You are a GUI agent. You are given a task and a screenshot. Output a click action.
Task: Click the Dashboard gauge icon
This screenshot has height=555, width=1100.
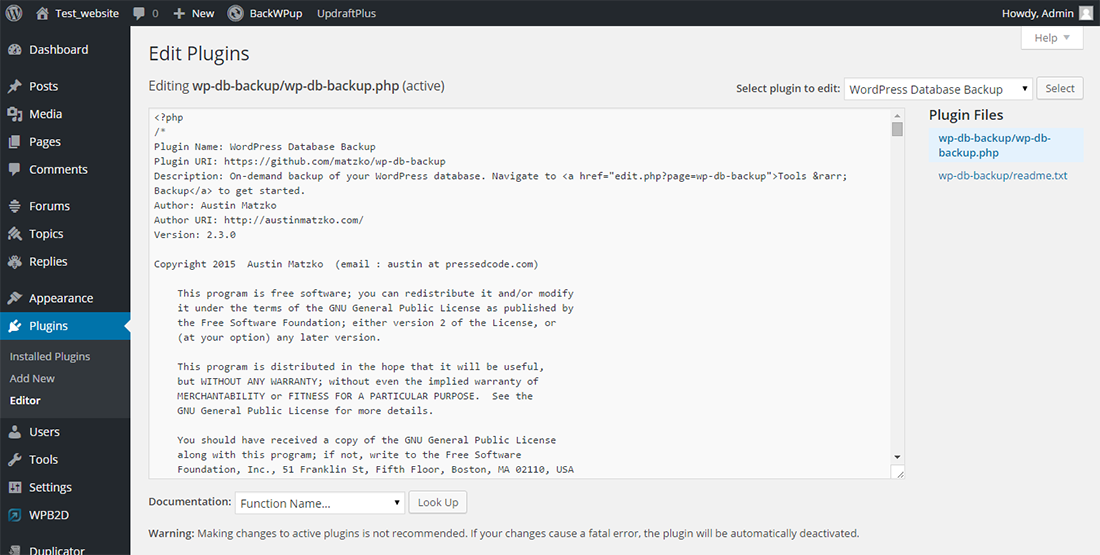[14, 50]
